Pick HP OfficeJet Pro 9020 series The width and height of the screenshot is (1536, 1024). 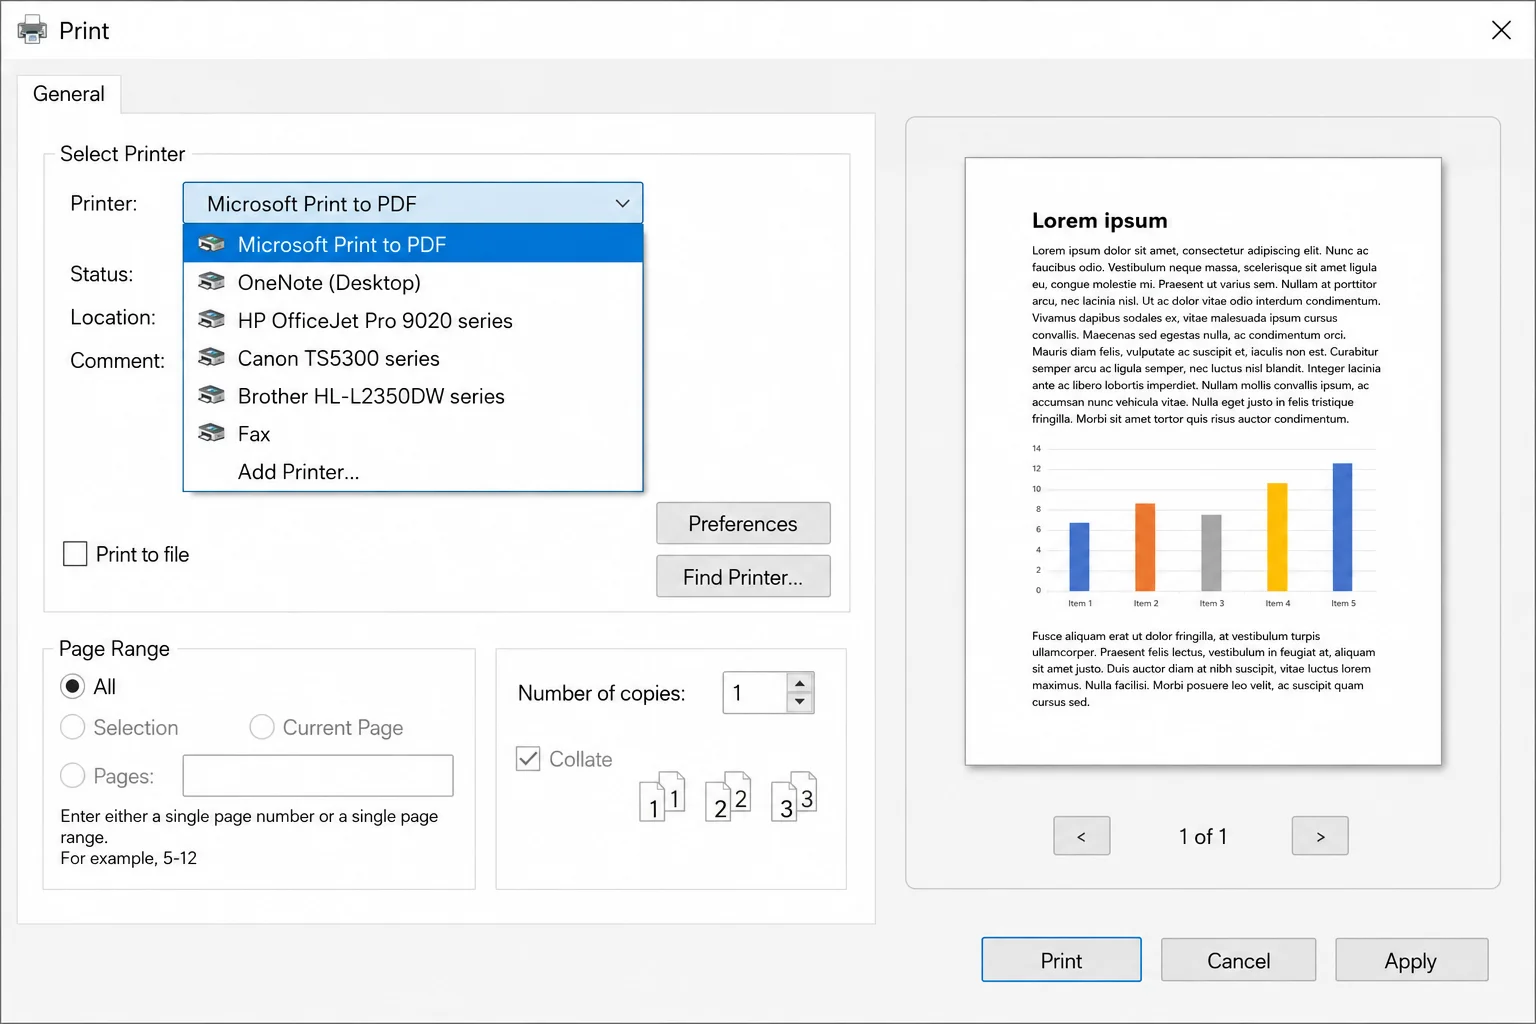[413, 320]
